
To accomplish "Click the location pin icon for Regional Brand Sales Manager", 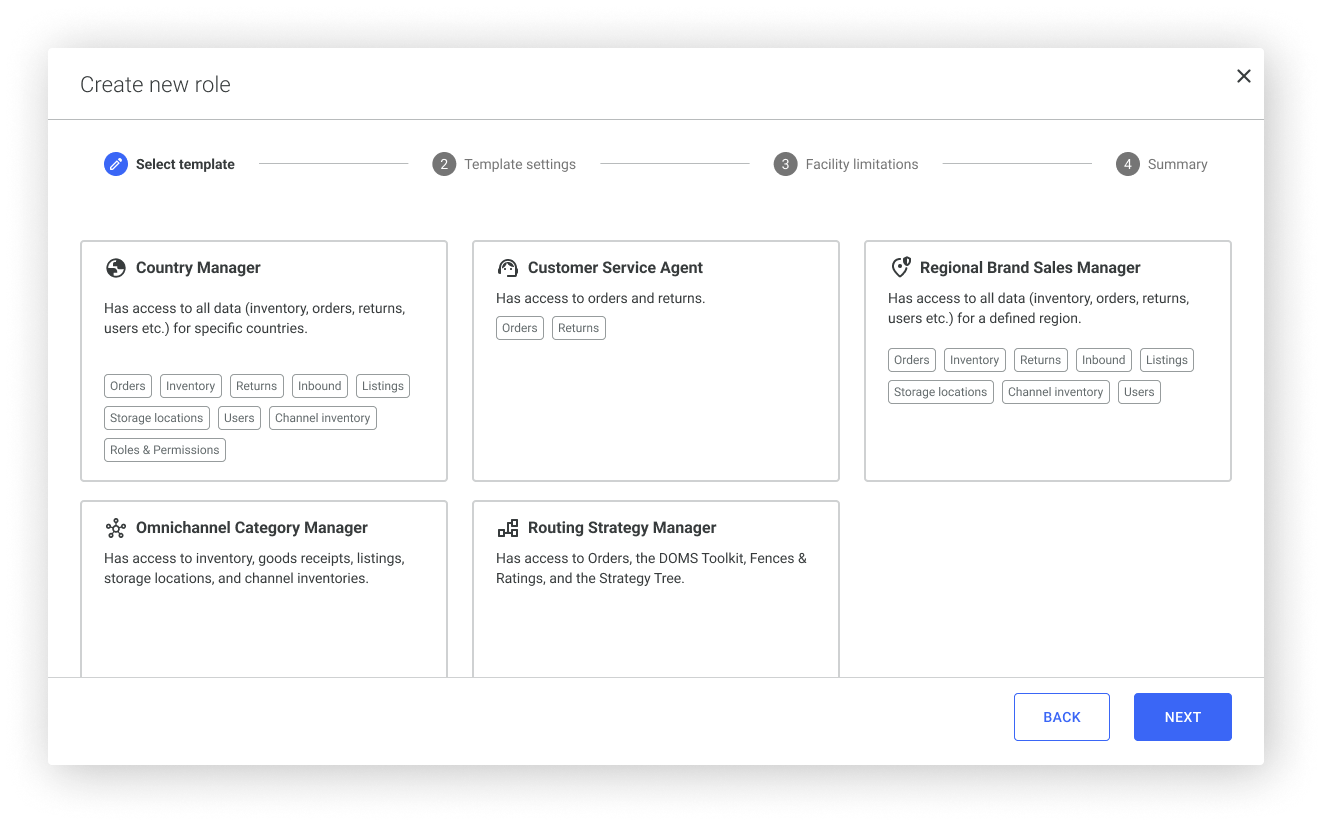I will coord(900,268).
